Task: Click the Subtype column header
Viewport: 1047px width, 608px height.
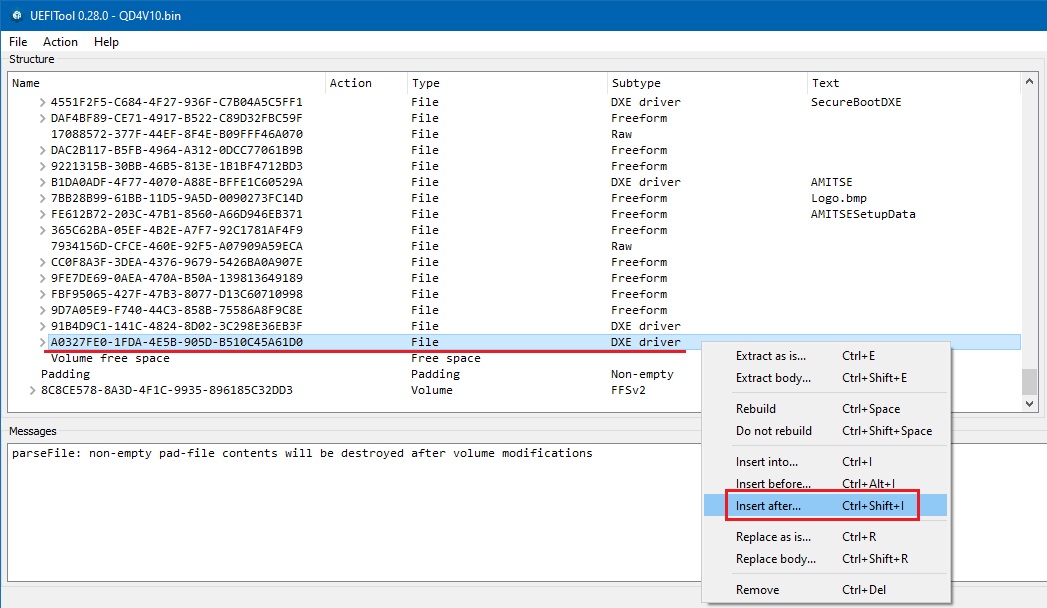Action: pos(707,83)
